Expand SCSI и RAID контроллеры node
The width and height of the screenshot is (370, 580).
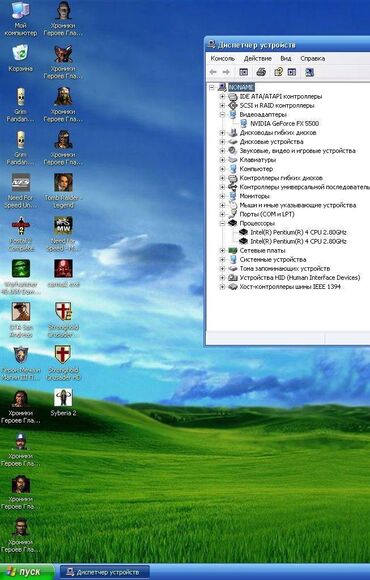222,106
